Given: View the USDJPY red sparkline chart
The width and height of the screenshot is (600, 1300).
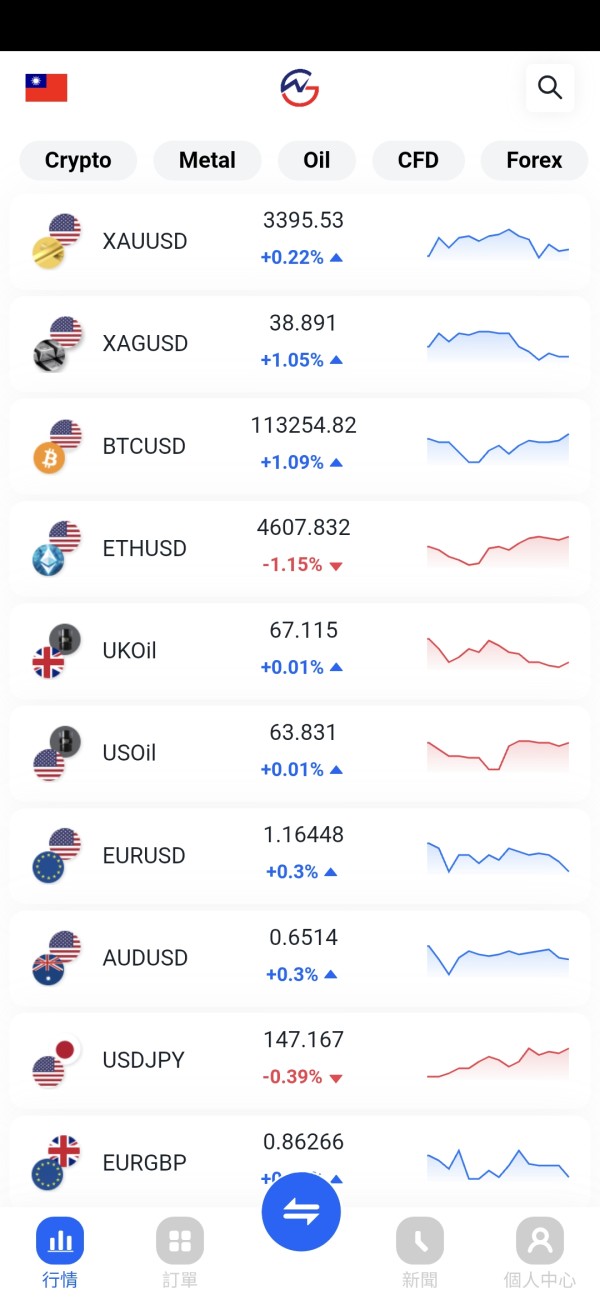Looking at the screenshot, I should pyautogui.click(x=498, y=1061).
